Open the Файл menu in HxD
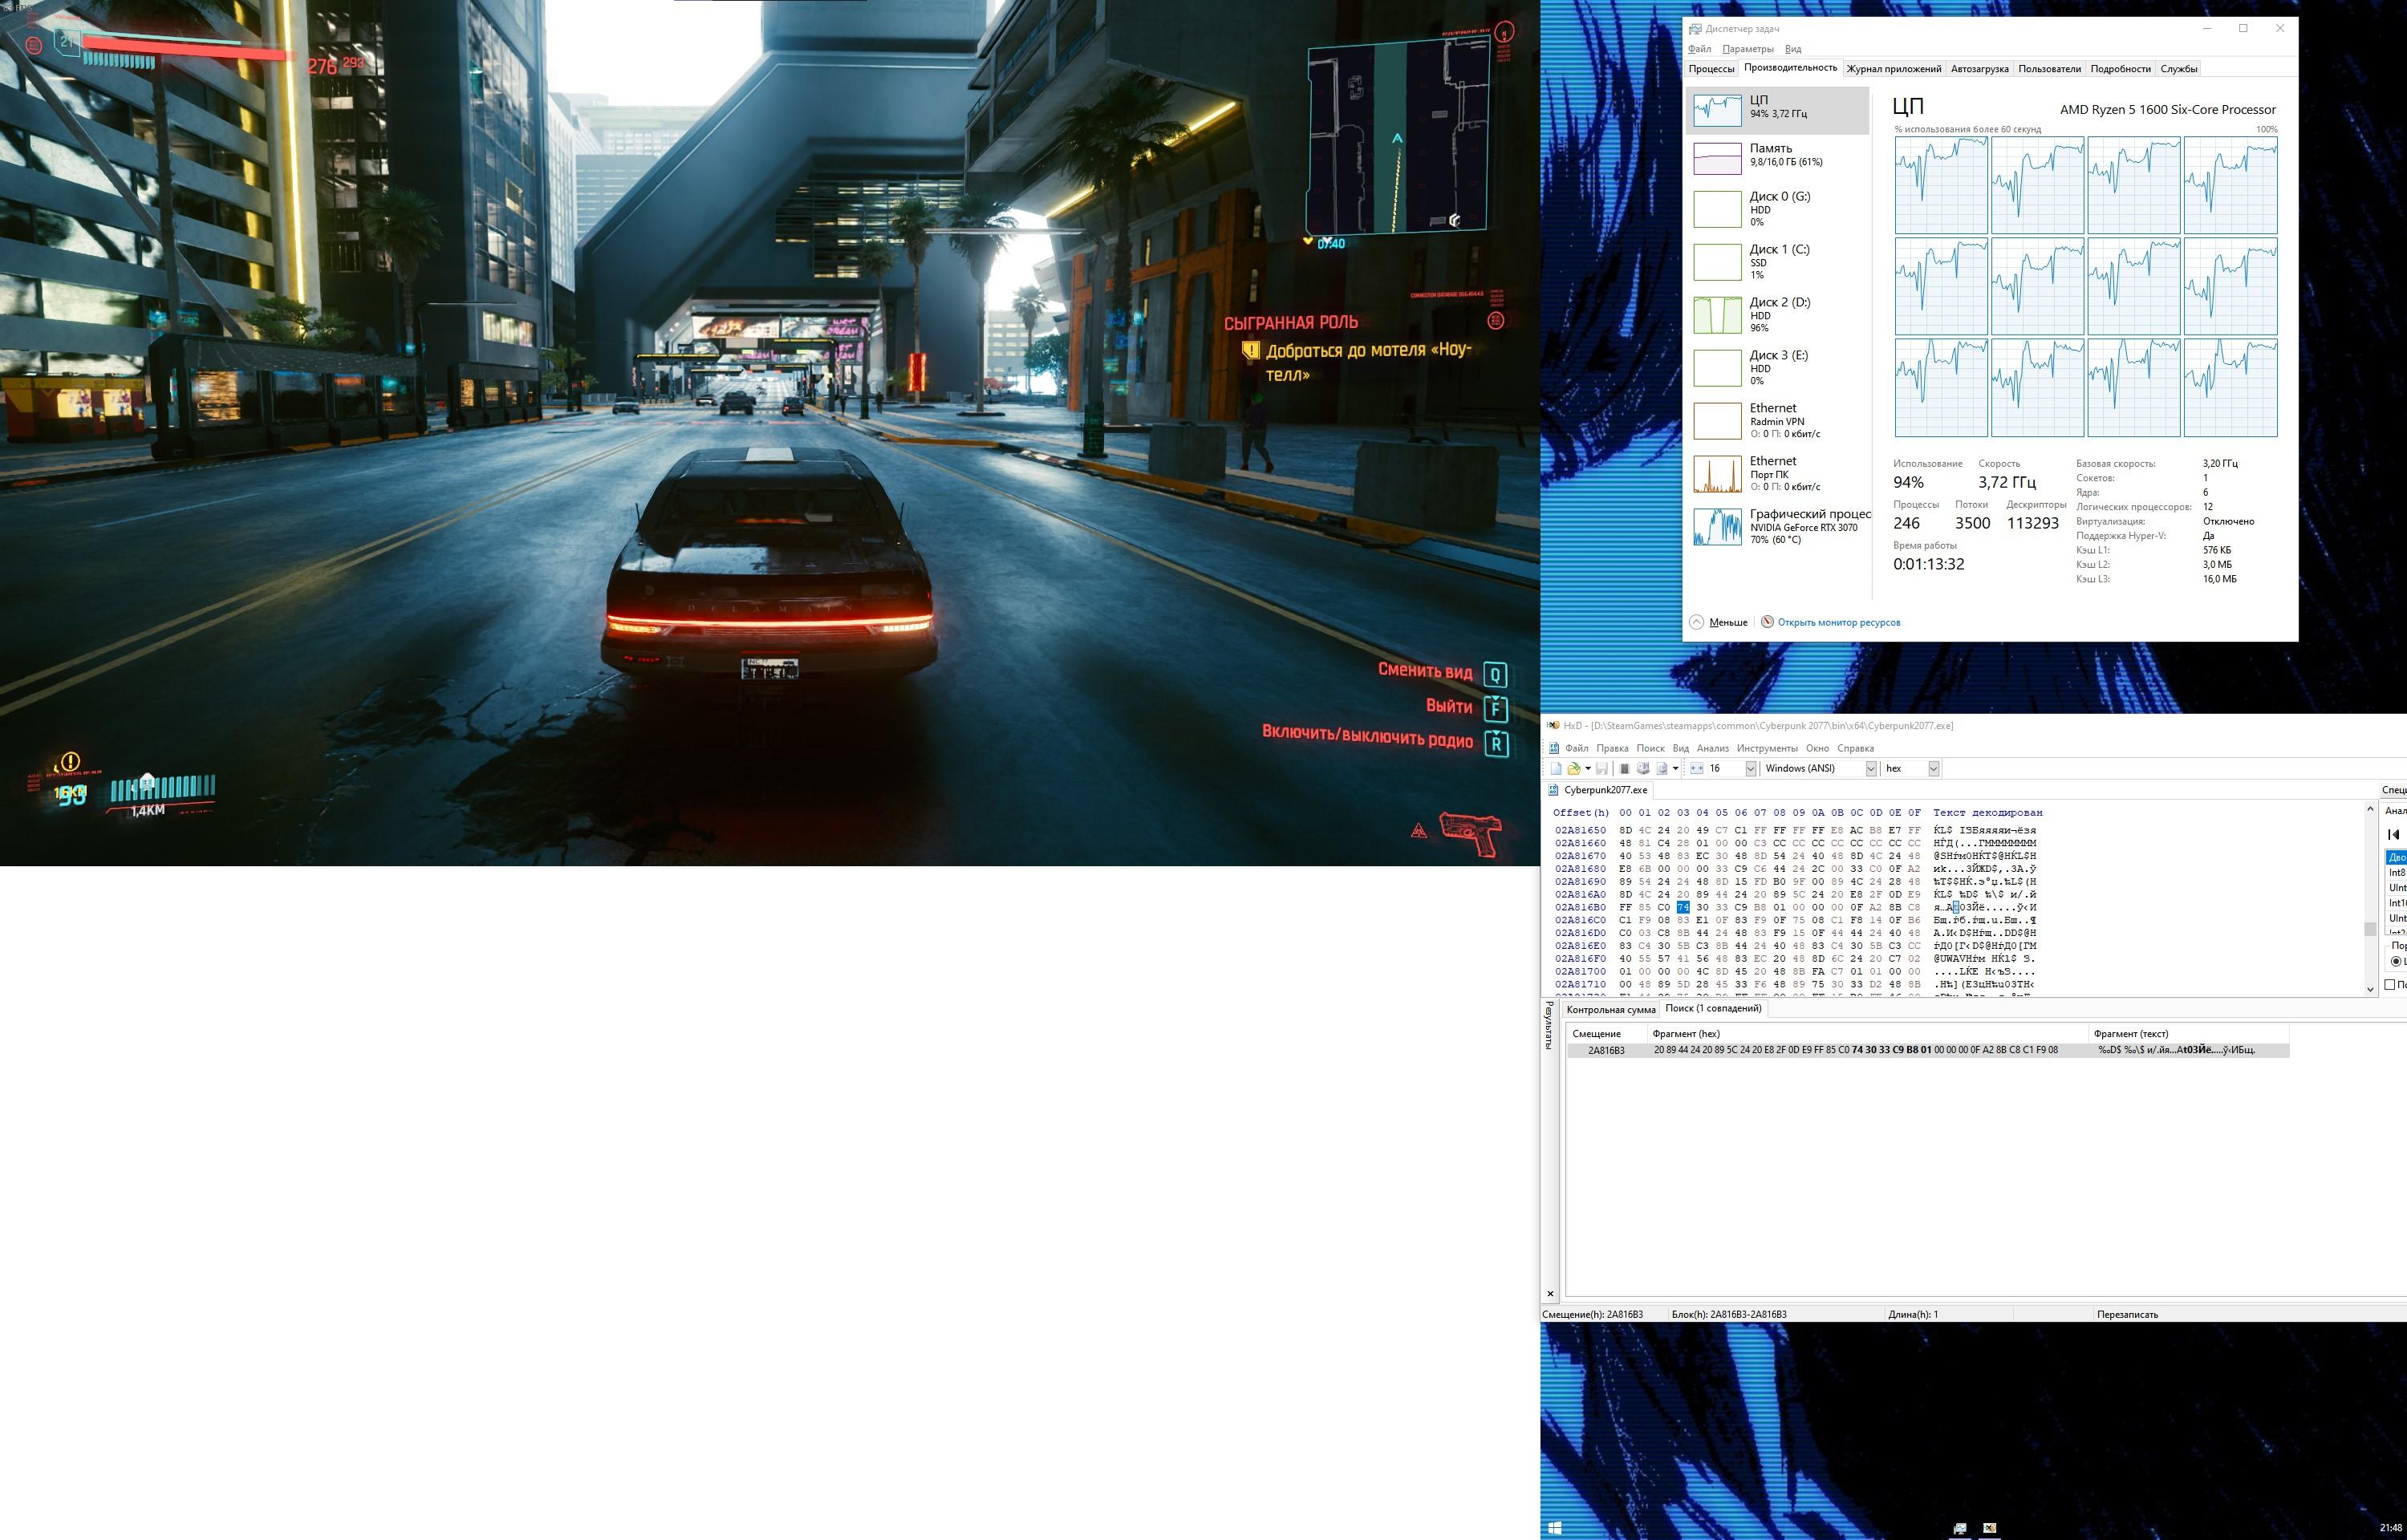Screen dimensions: 2407x1540 (x=1577, y=749)
